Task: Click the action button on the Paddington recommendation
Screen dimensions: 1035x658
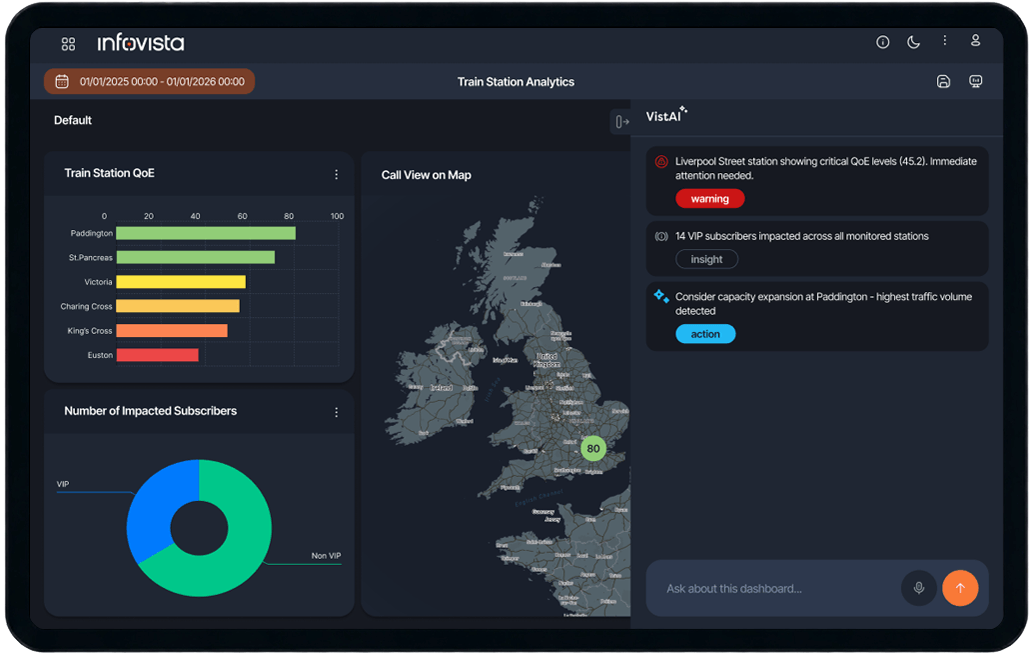Action: (705, 333)
